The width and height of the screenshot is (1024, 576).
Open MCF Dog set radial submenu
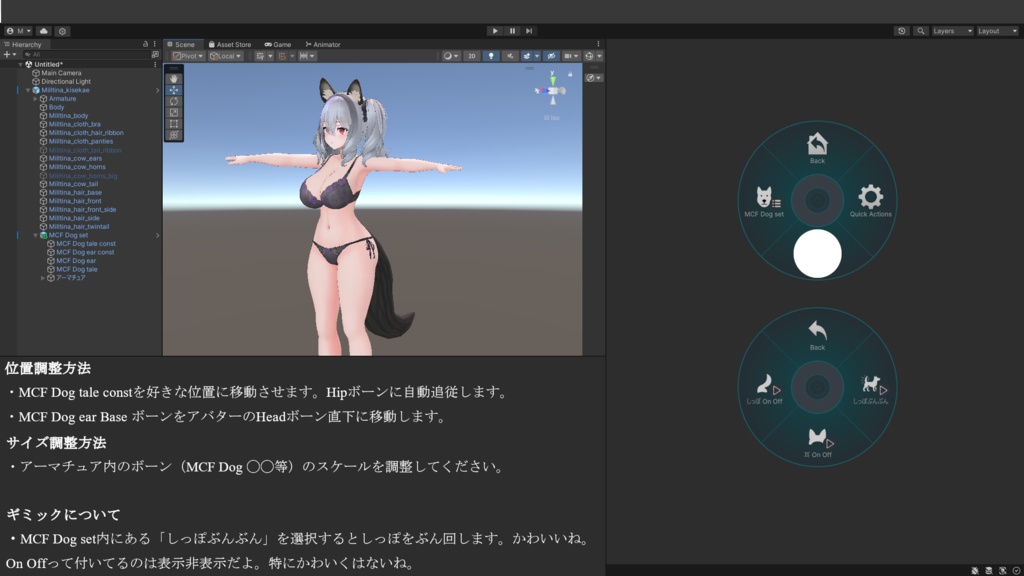coord(763,202)
